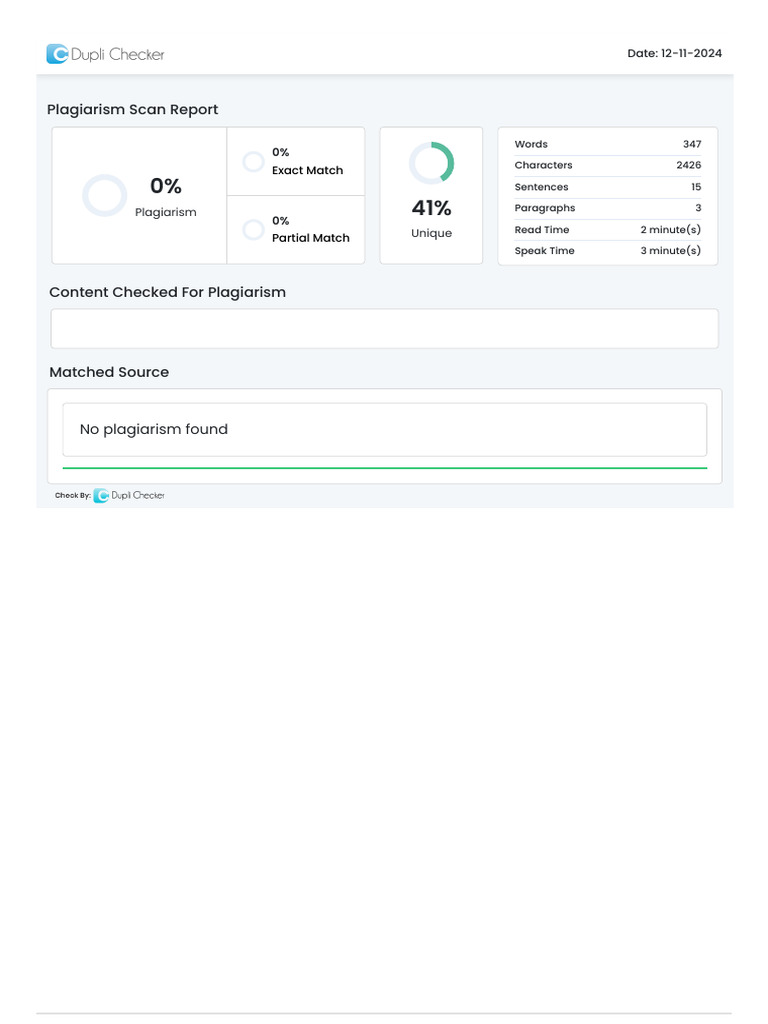Click the 41% Unique progress ring
This screenshot has width=768, height=1024.
point(432,163)
